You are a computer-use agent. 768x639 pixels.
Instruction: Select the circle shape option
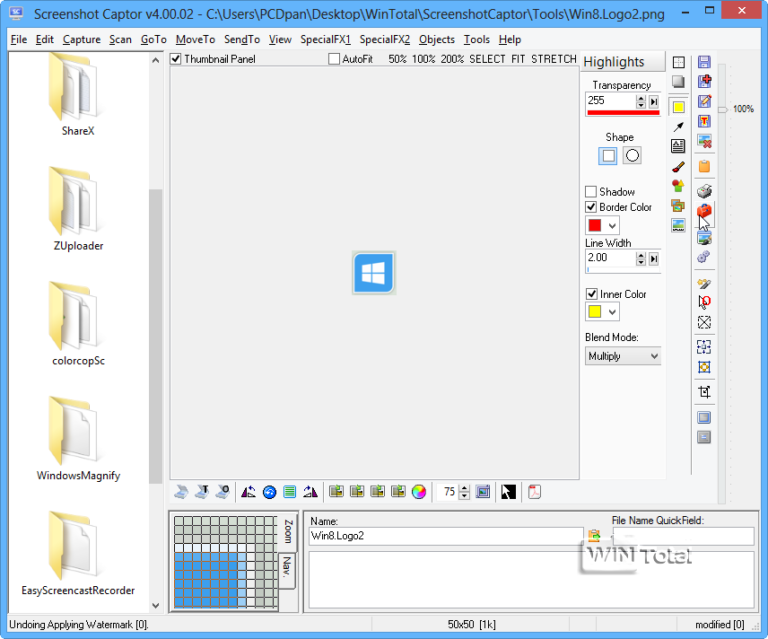point(632,156)
